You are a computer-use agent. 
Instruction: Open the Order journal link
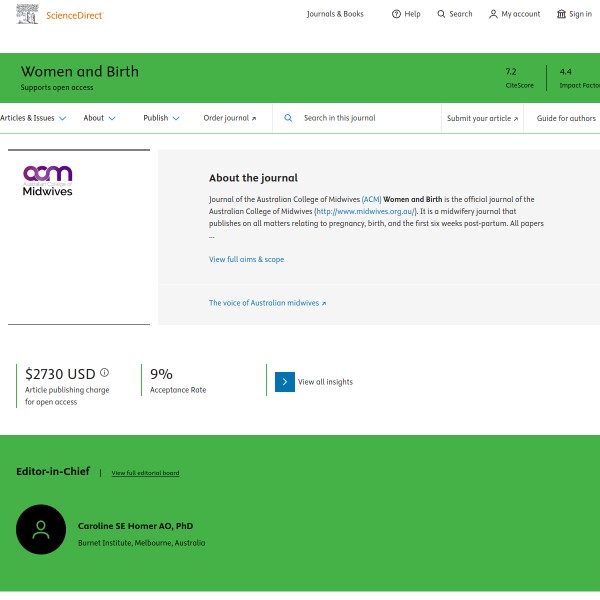point(230,118)
